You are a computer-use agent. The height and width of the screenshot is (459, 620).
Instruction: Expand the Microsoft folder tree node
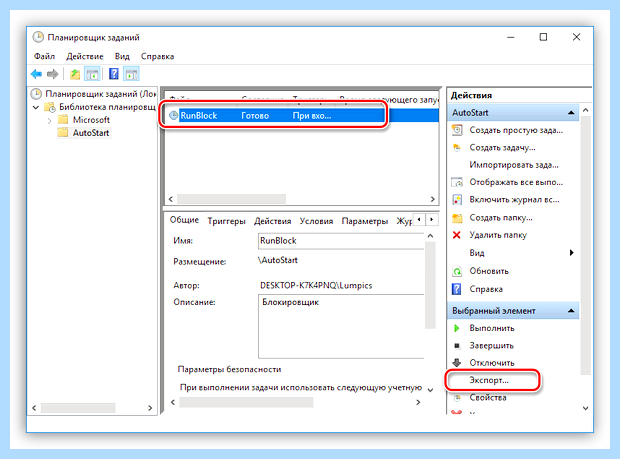[x=49, y=120]
